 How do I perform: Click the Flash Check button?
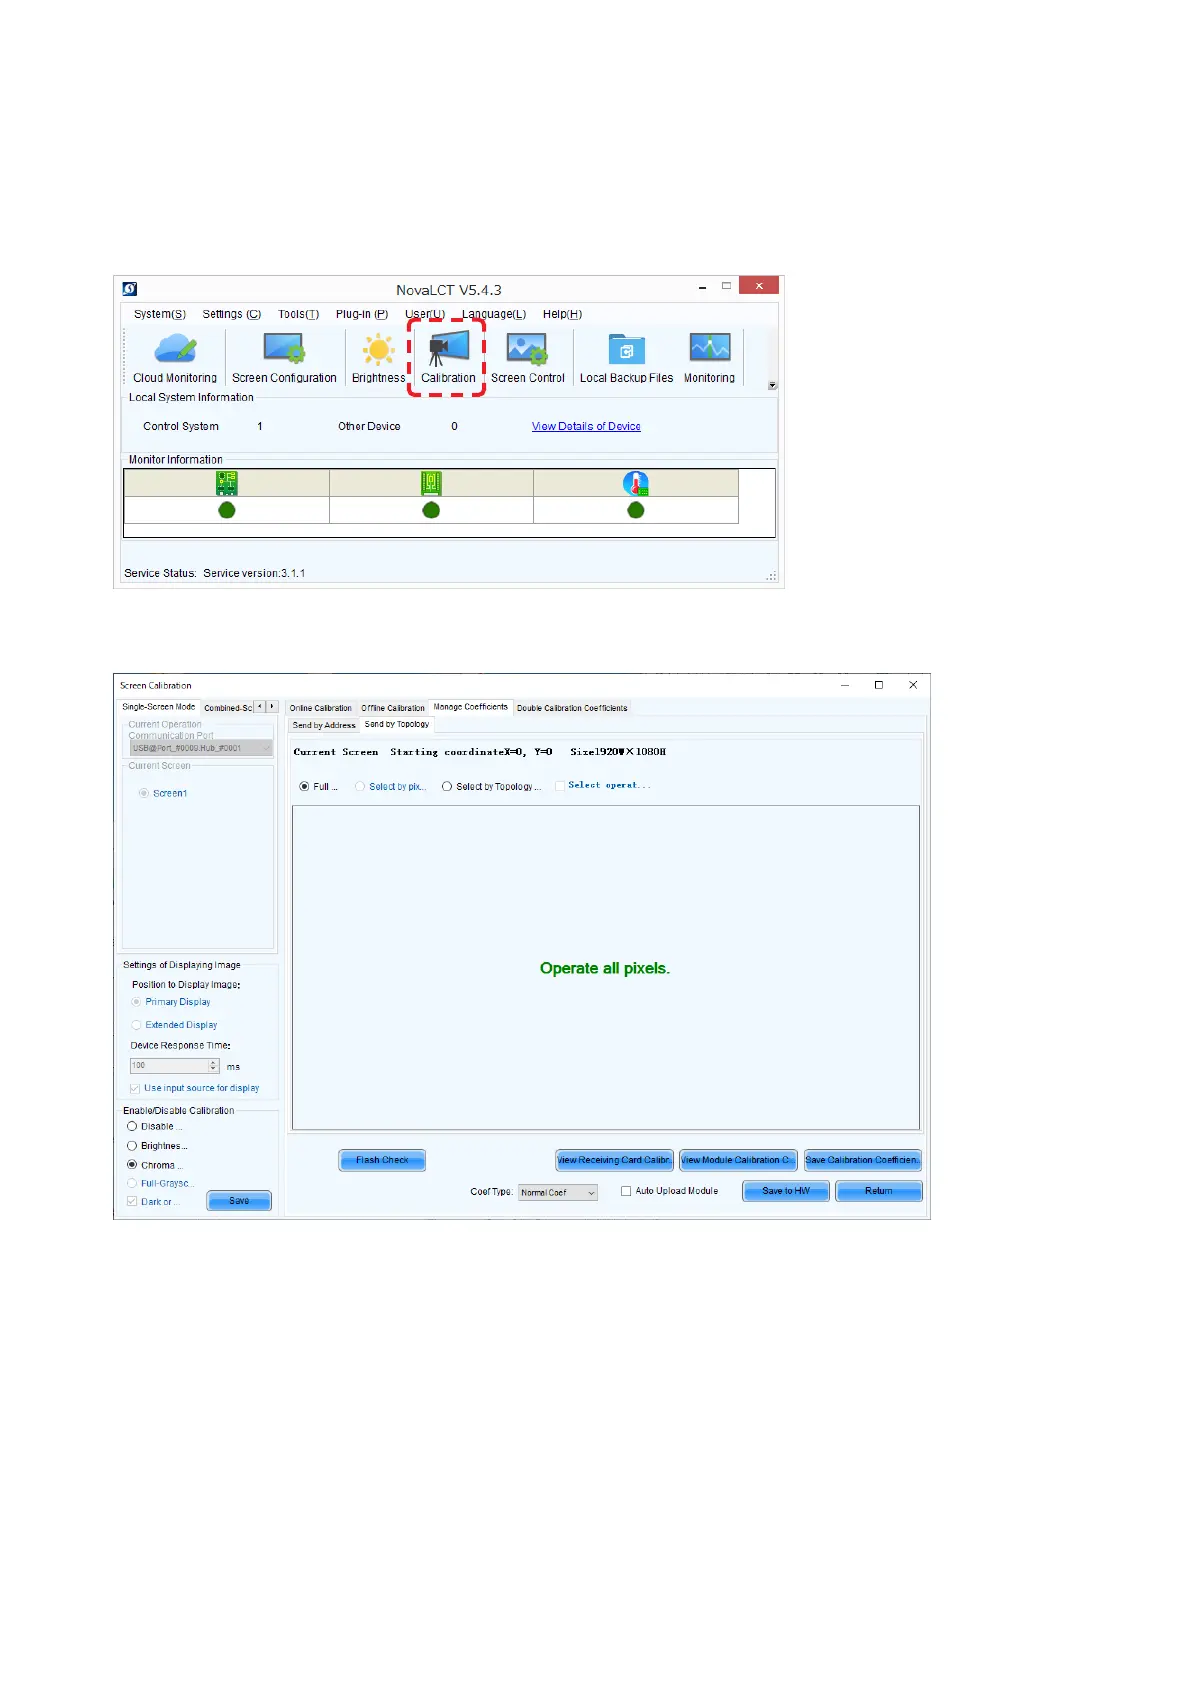382,1160
